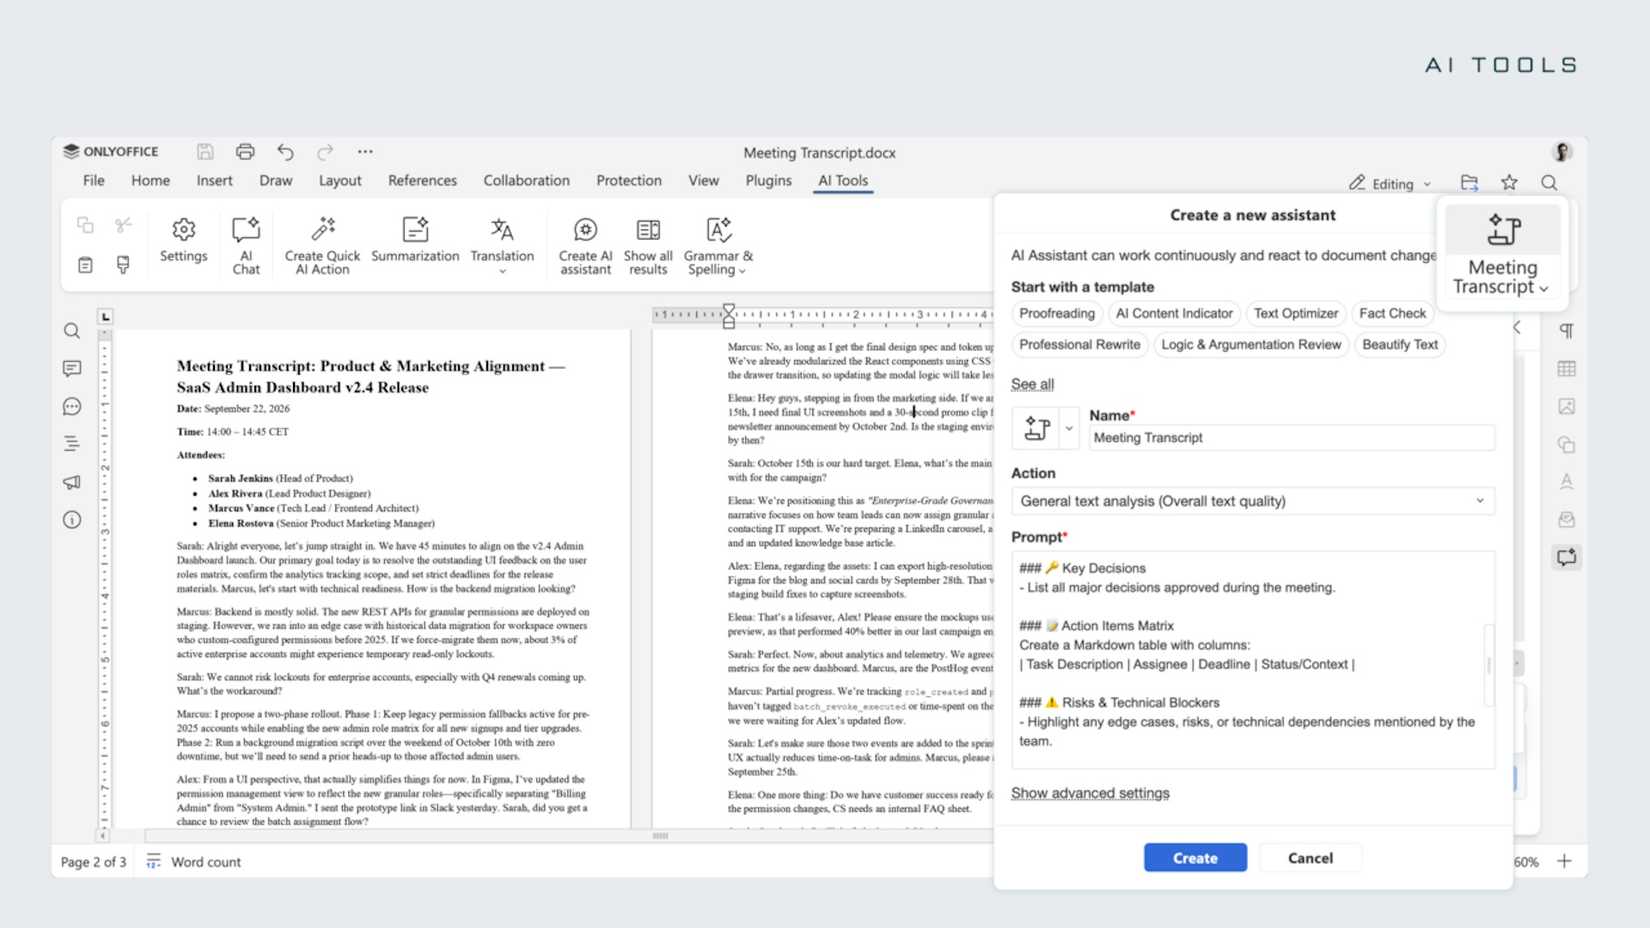1650x928 pixels.
Task: Open the assistant icon picker dropdown
Action: click(1069, 429)
